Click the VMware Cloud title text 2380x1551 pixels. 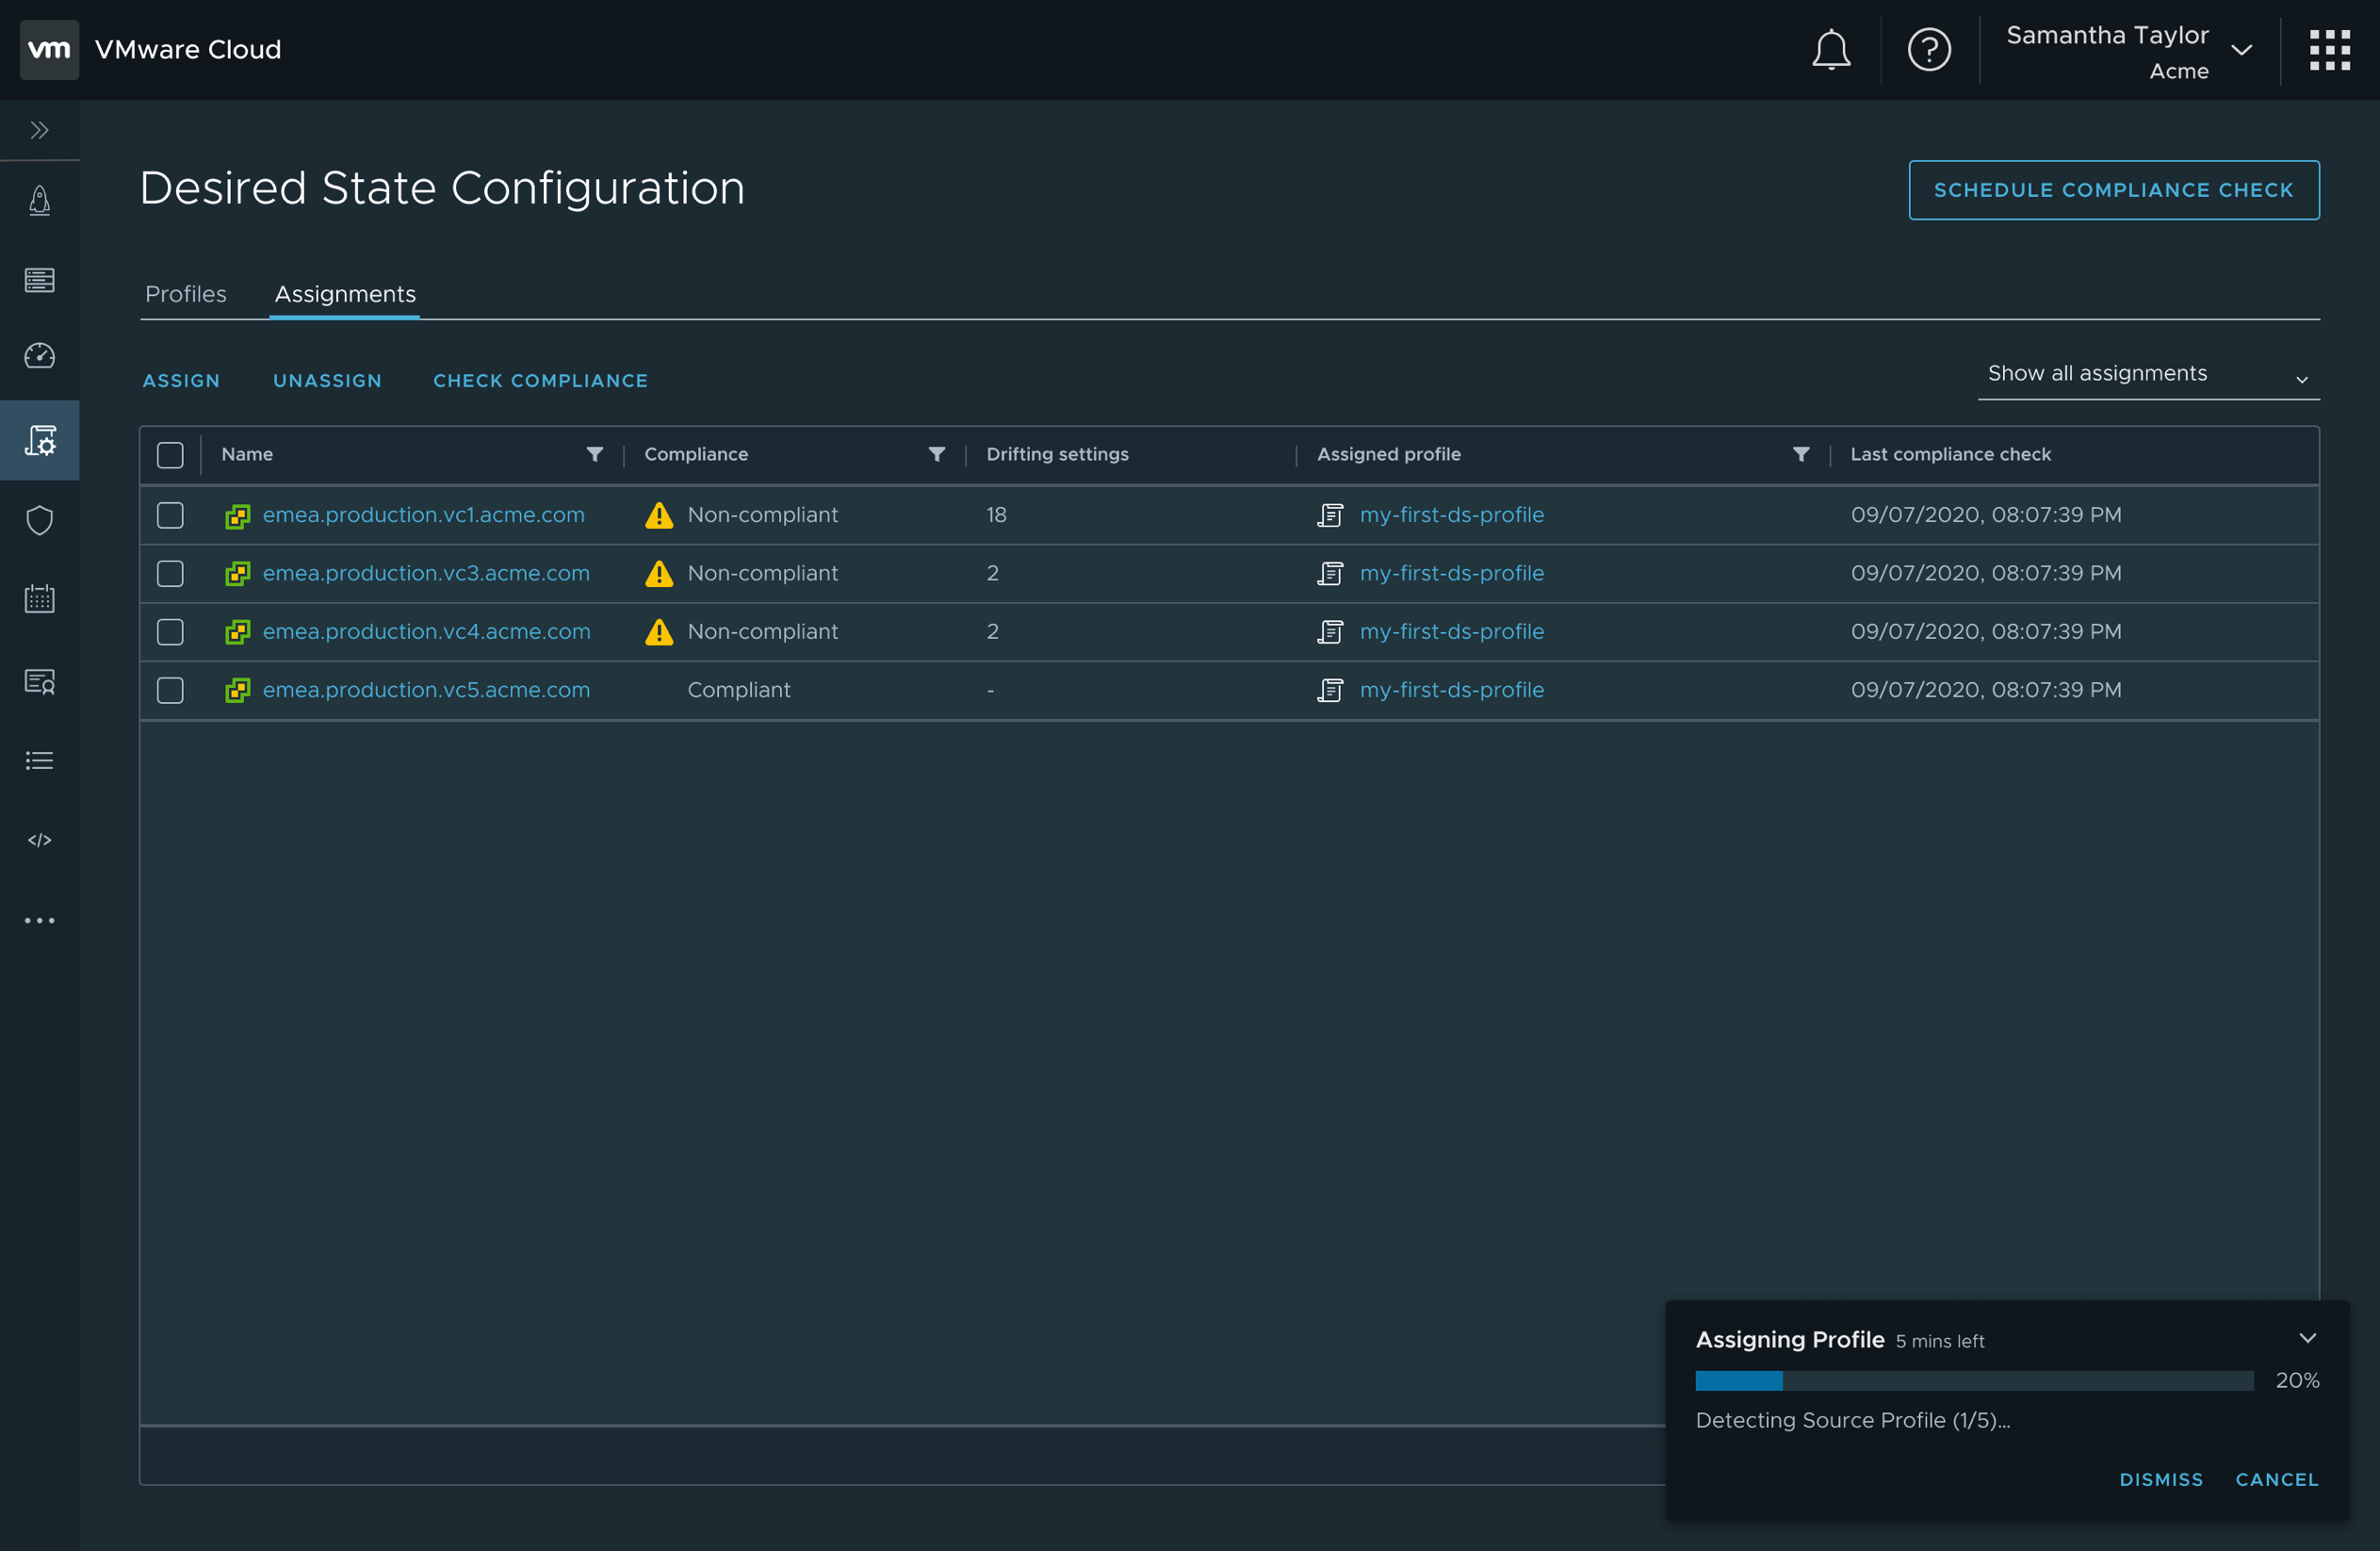[188, 49]
